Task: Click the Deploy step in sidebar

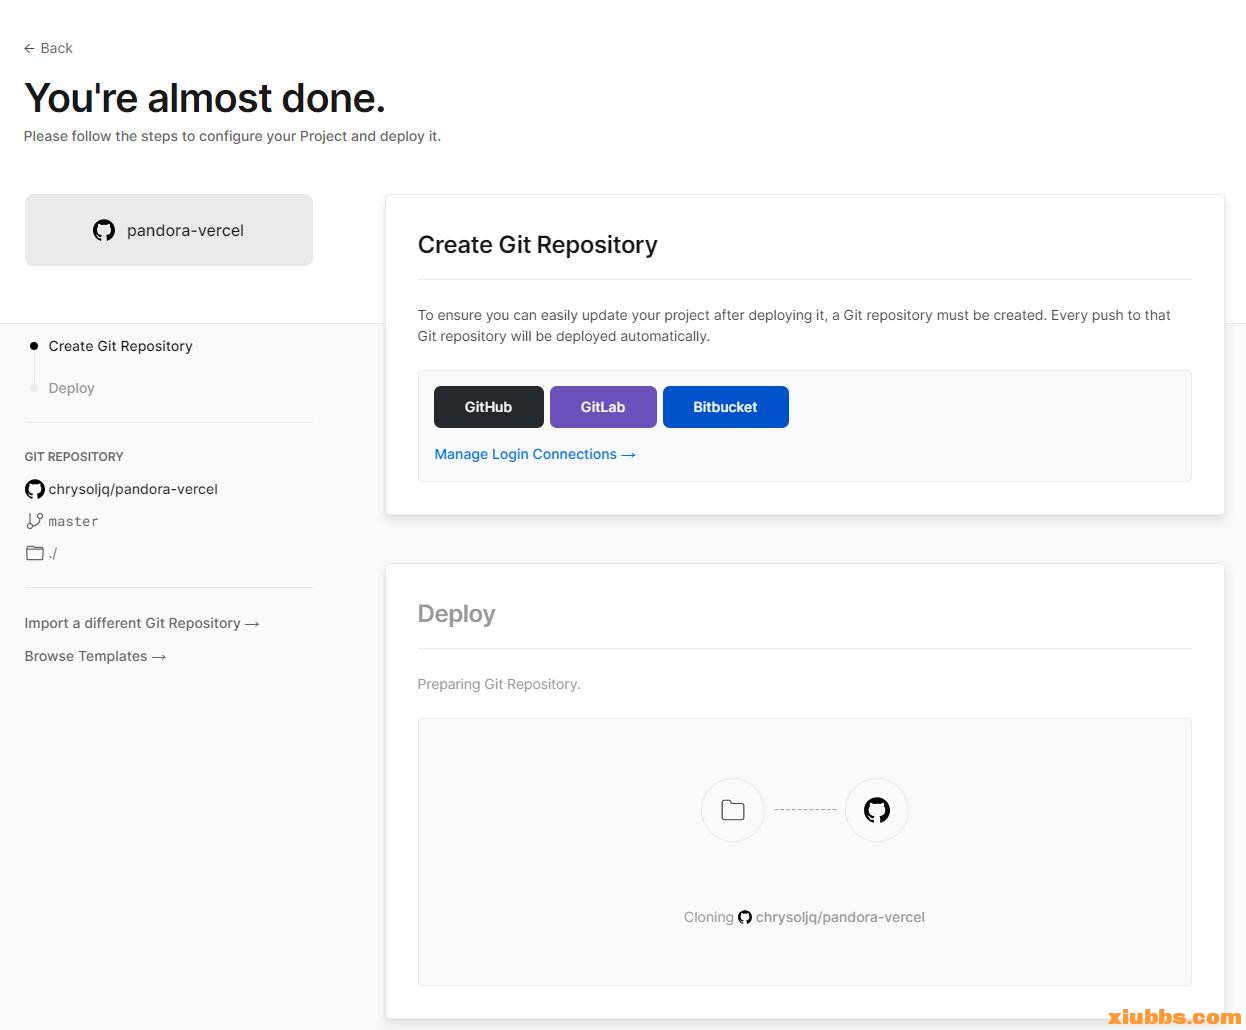Action: (71, 388)
